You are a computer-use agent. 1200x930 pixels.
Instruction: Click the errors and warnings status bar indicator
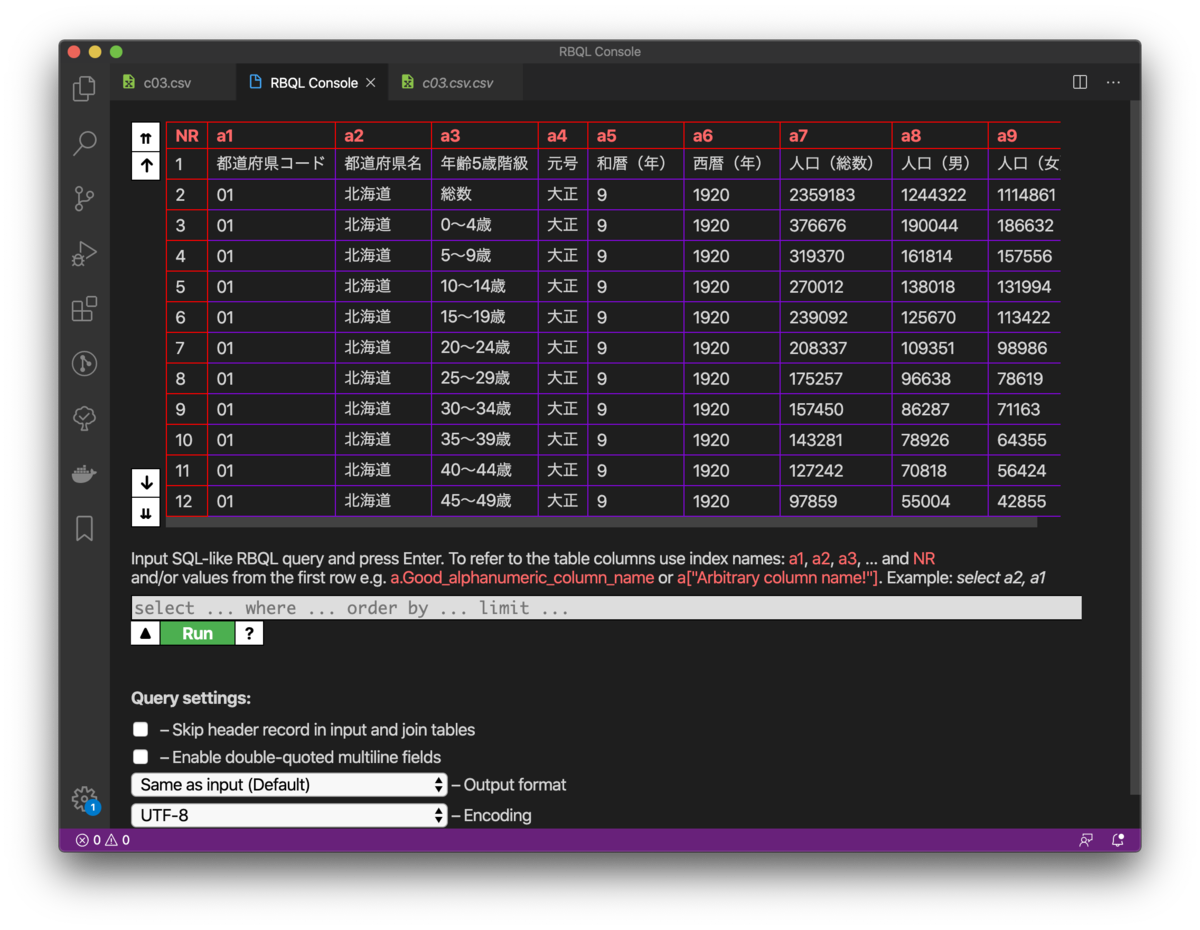(x=102, y=840)
